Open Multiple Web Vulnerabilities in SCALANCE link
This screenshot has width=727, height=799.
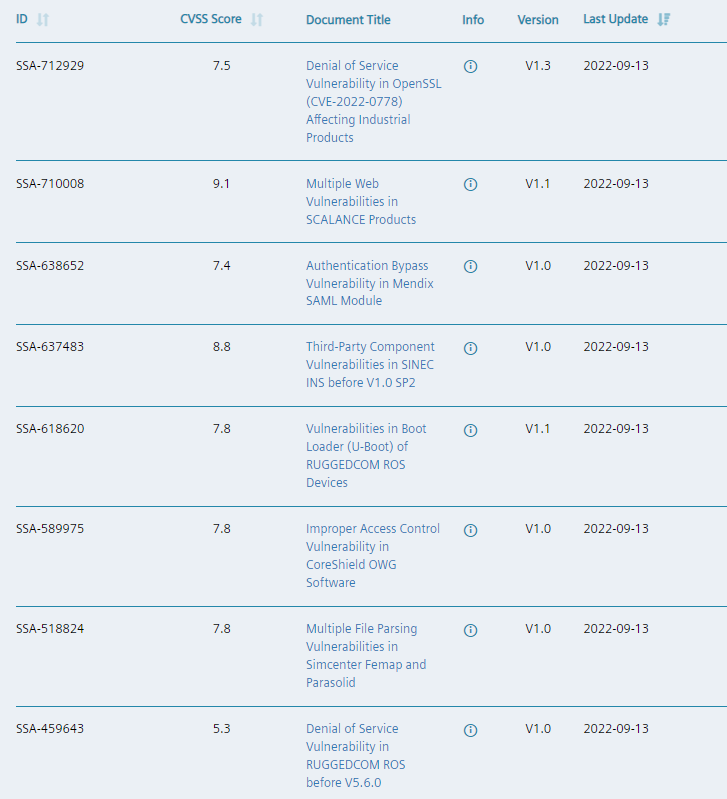(x=360, y=201)
